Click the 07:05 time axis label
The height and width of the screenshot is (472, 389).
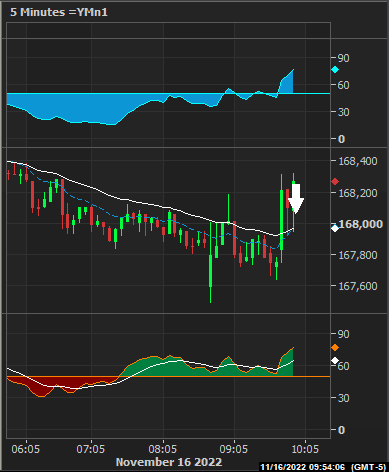90,449
